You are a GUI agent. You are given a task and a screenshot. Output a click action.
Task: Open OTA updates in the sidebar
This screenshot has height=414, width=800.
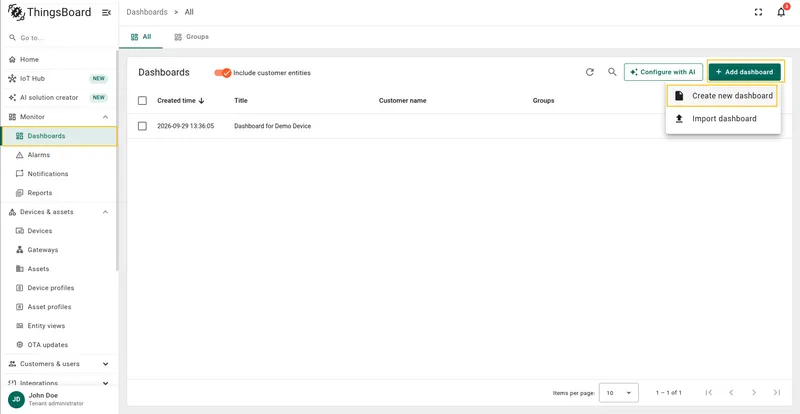(59, 345)
